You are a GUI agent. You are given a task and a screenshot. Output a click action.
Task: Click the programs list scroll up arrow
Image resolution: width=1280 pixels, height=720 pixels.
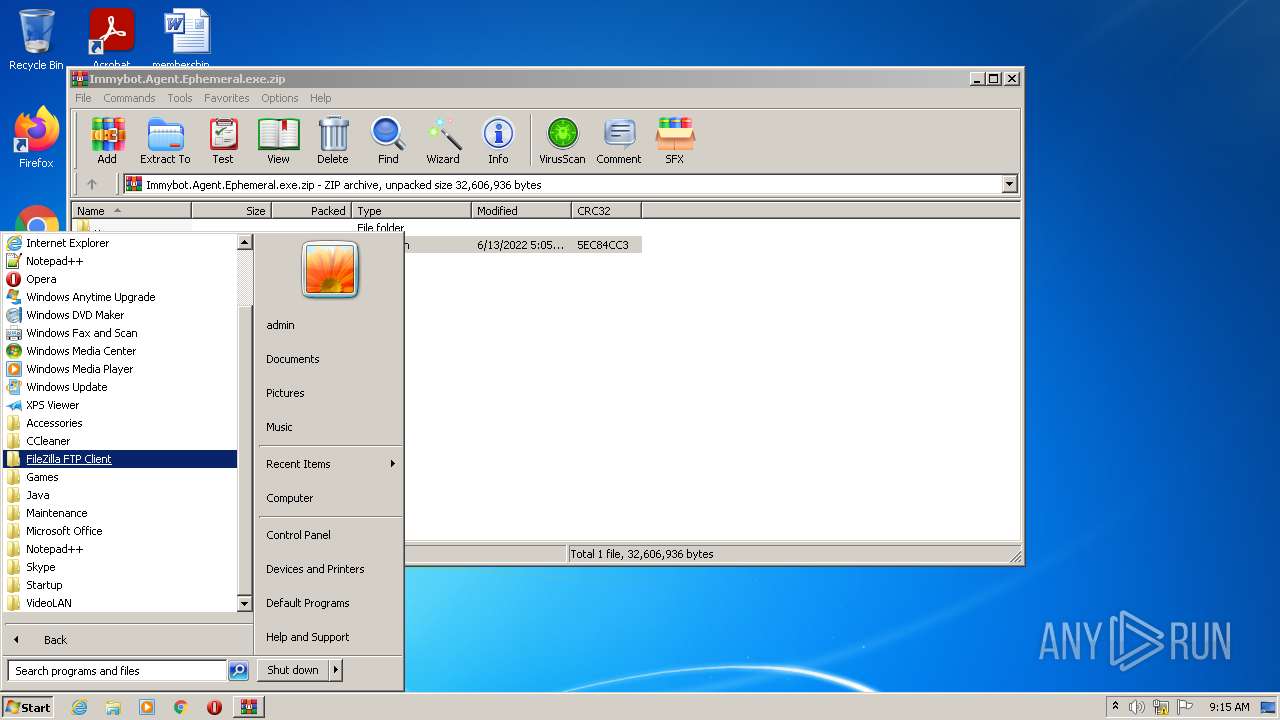tap(244, 242)
